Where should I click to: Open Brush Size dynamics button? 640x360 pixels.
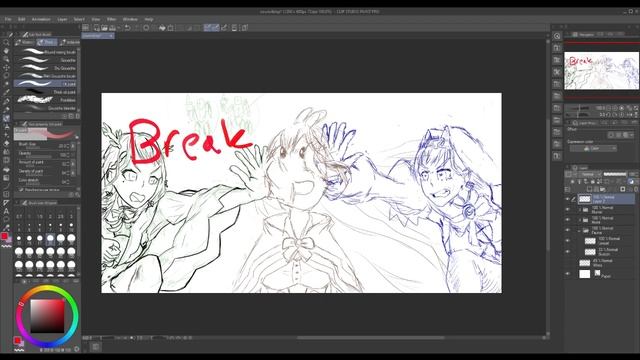[73, 146]
